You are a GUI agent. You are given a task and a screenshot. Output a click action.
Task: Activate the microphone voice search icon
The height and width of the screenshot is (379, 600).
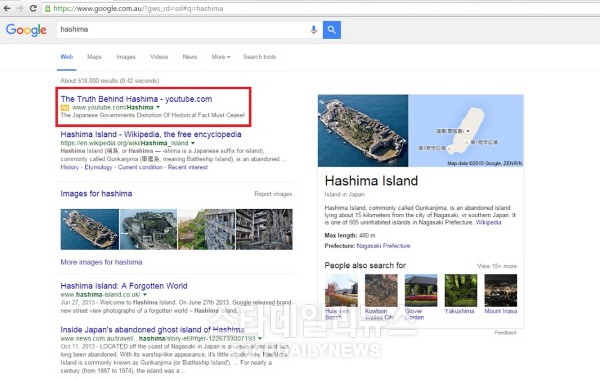(313, 29)
